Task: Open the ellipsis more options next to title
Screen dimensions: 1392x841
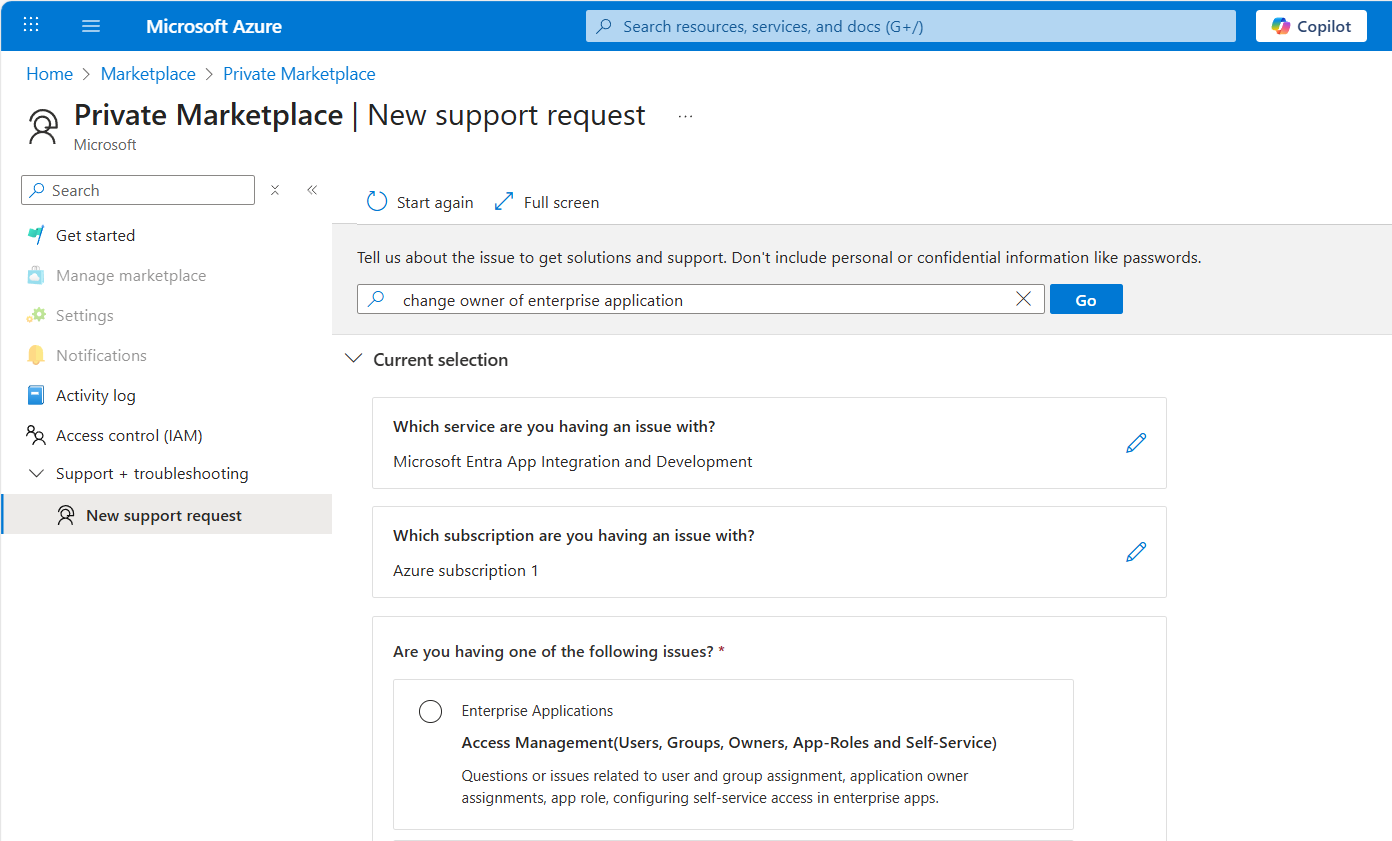Action: pos(685,116)
